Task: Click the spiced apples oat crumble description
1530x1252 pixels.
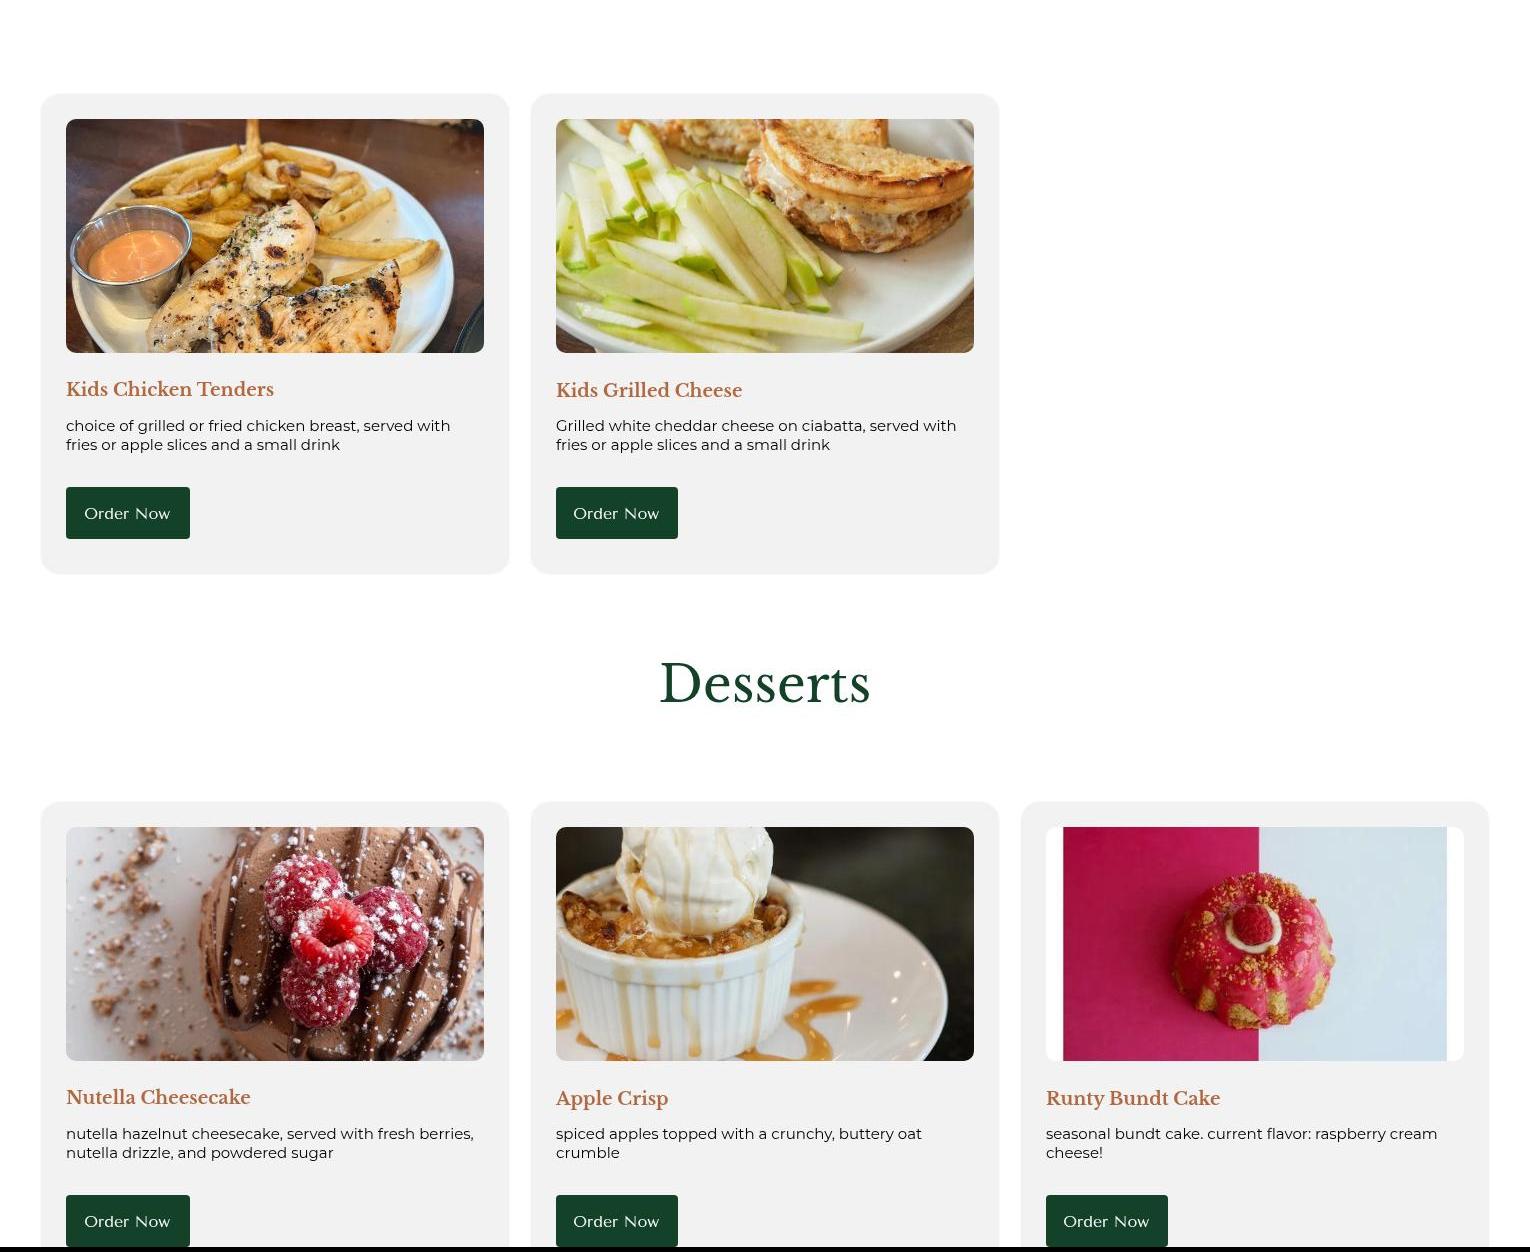Action: (739, 1143)
